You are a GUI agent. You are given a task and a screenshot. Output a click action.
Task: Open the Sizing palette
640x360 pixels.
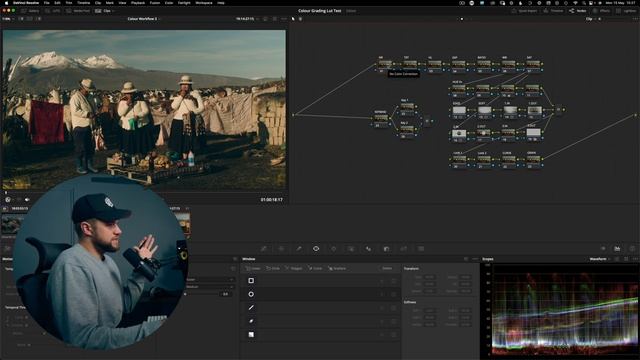[x=404, y=249]
